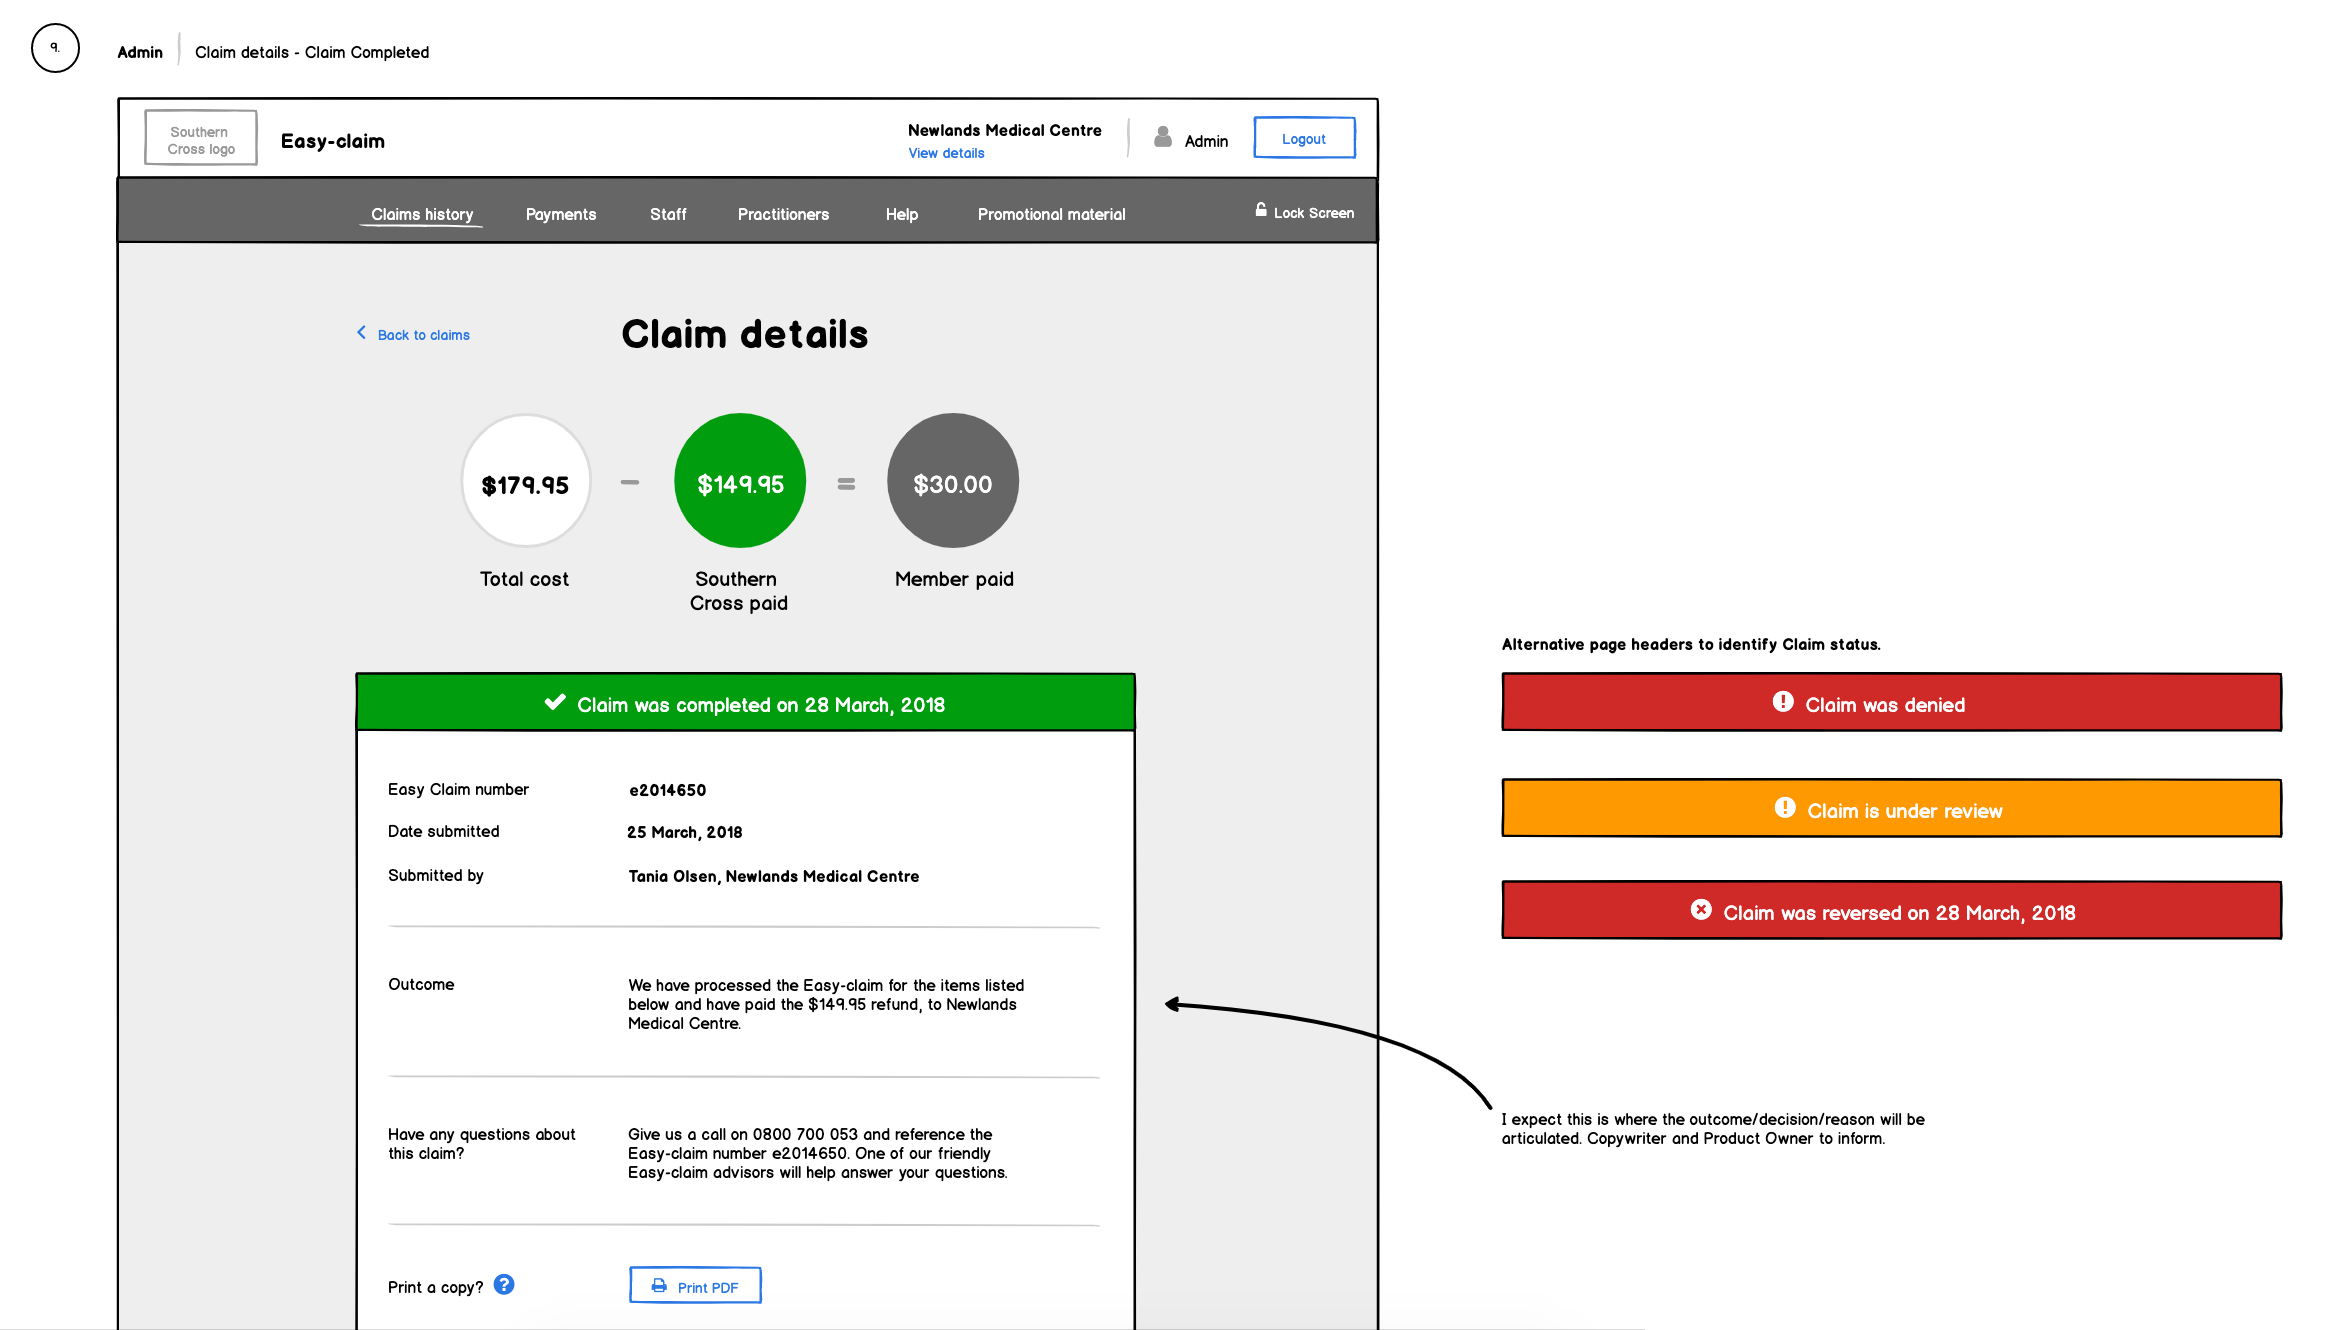The width and height of the screenshot is (2328, 1330).
Task: Click the View details link
Action: (946, 153)
